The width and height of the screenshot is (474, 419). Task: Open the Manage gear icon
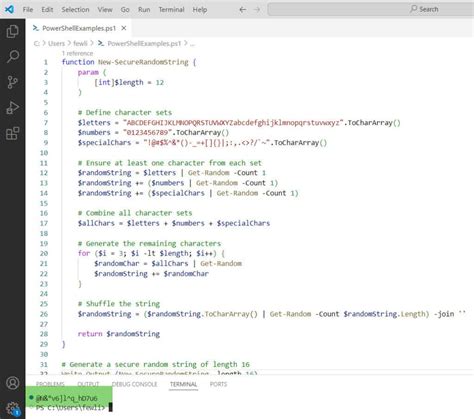pyautogui.click(x=13, y=408)
